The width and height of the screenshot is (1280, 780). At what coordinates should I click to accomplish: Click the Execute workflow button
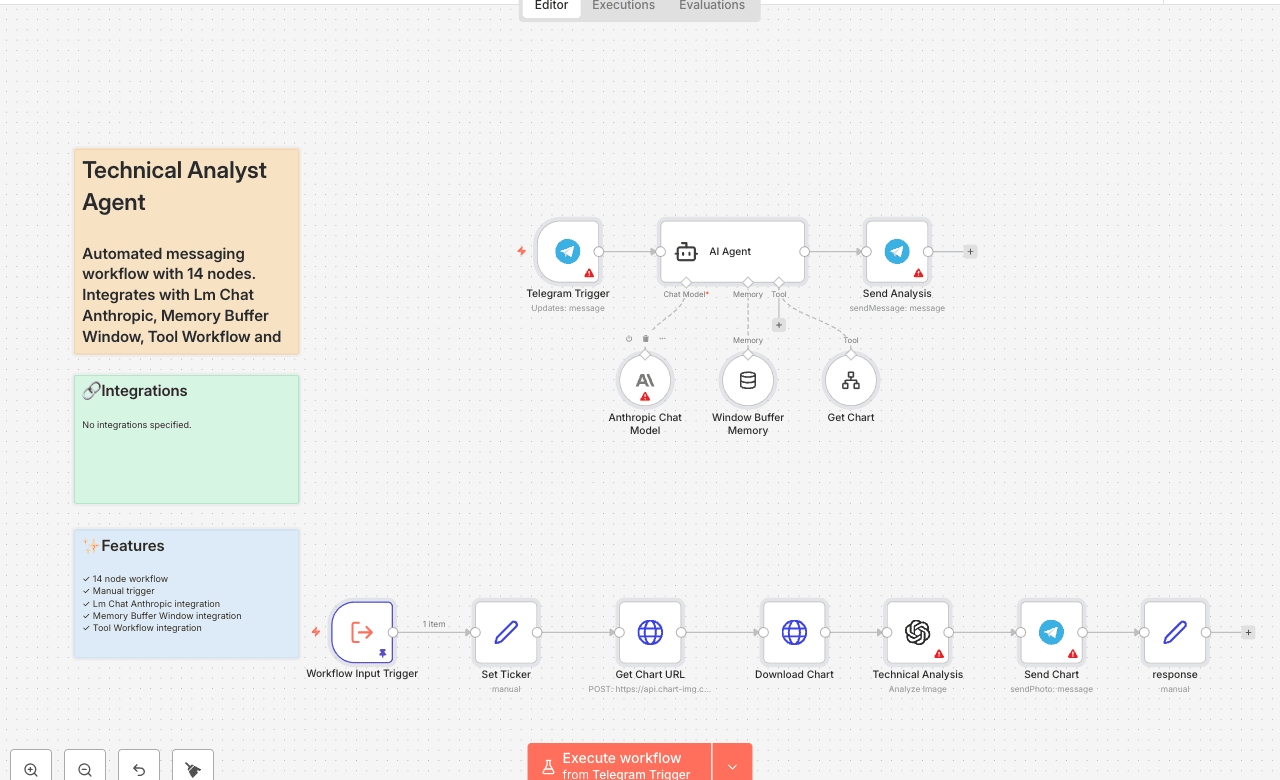620,765
